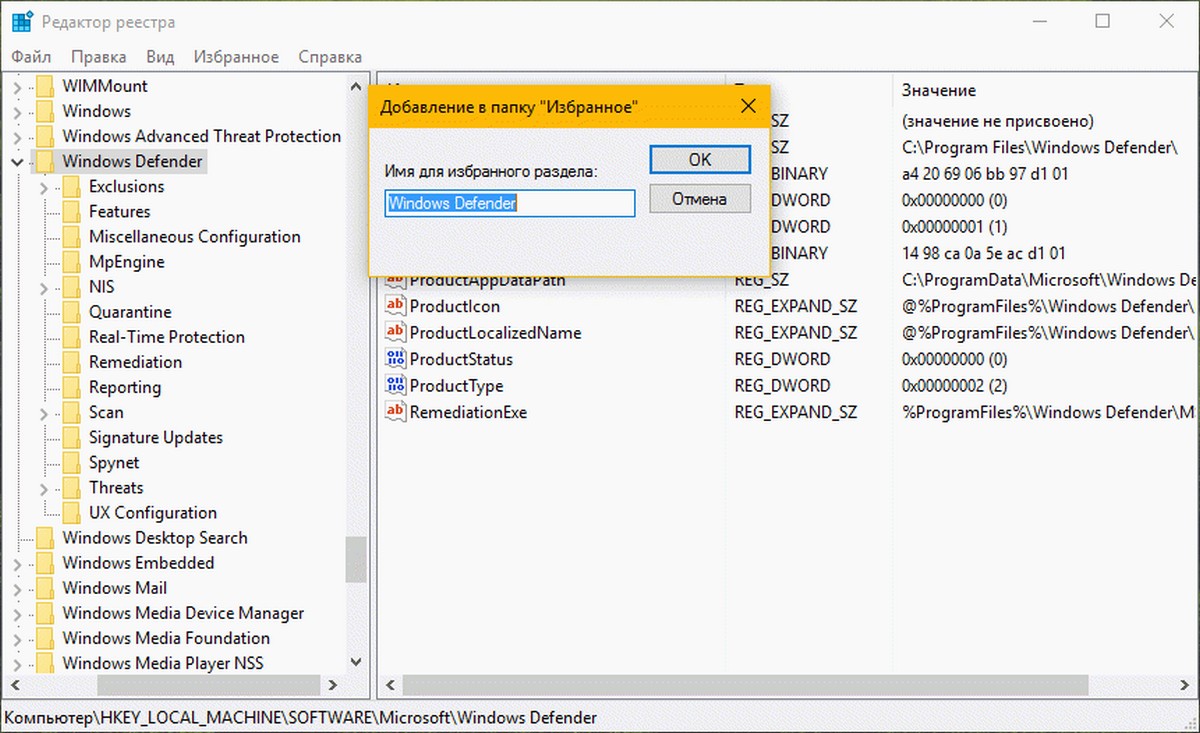Click the binary icon of ProductStatus value
The height and width of the screenshot is (733, 1200).
(395, 359)
